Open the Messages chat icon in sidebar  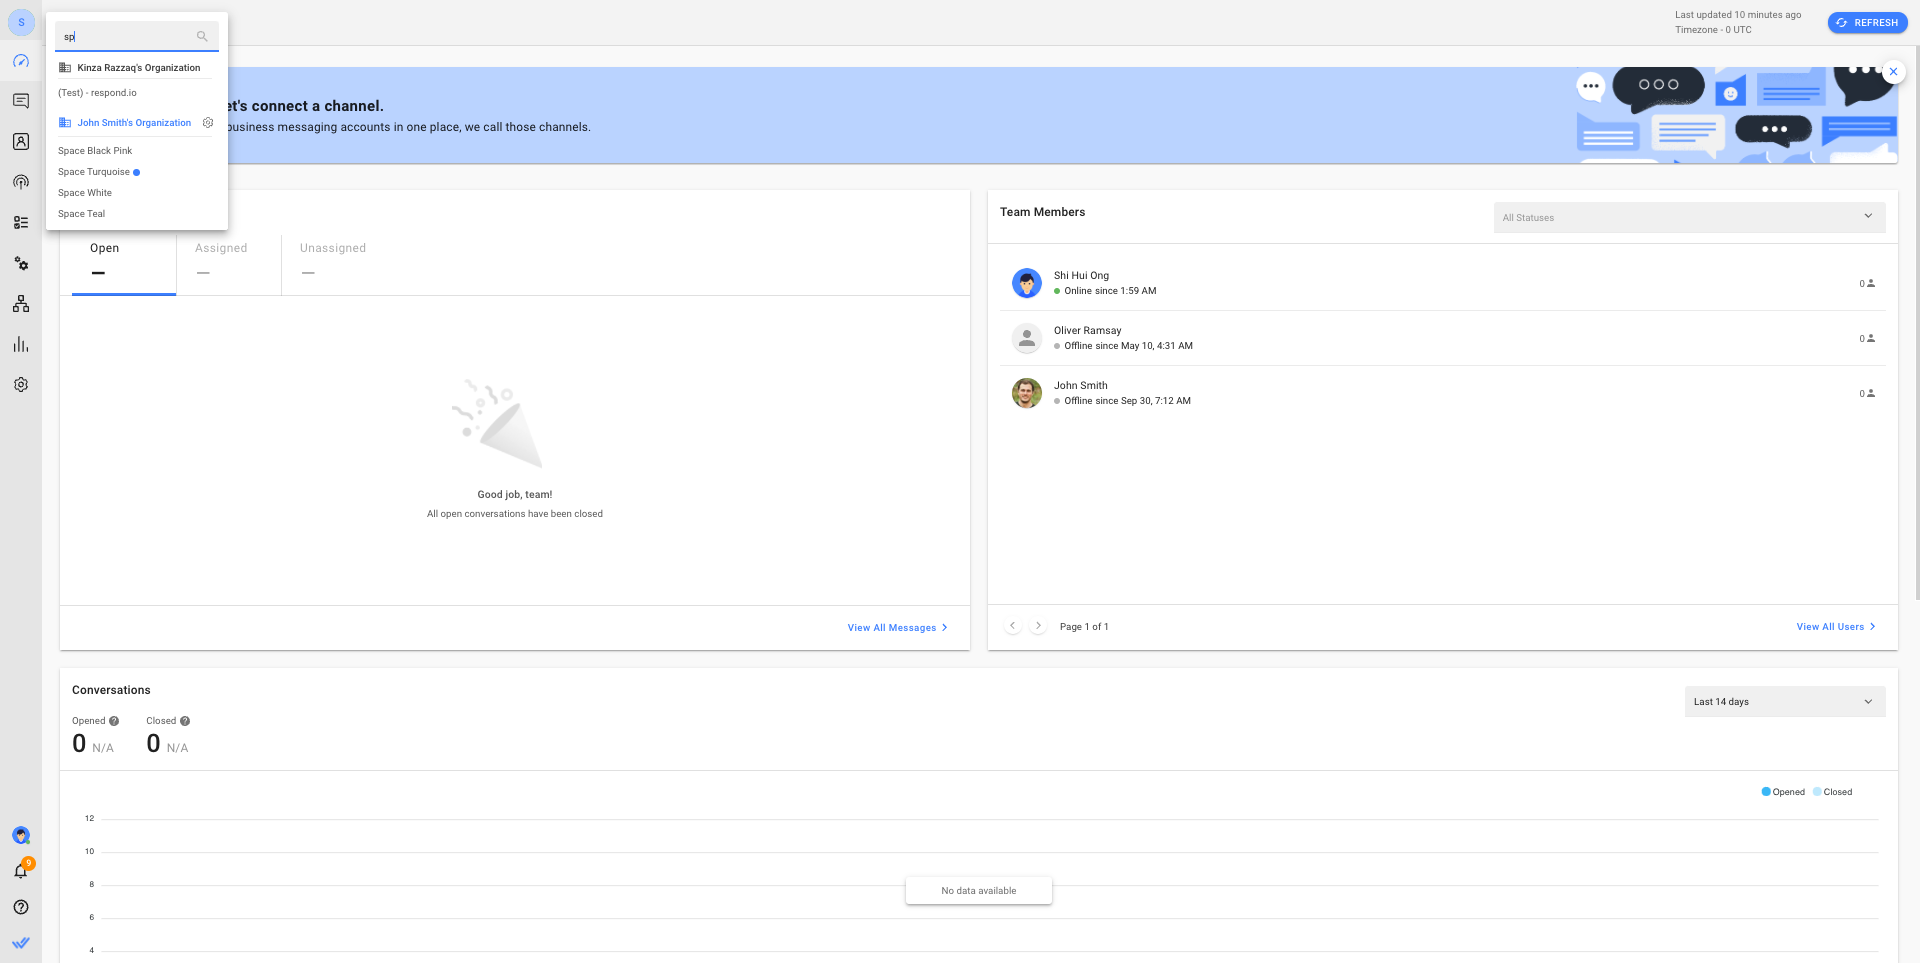click(21, 101)
